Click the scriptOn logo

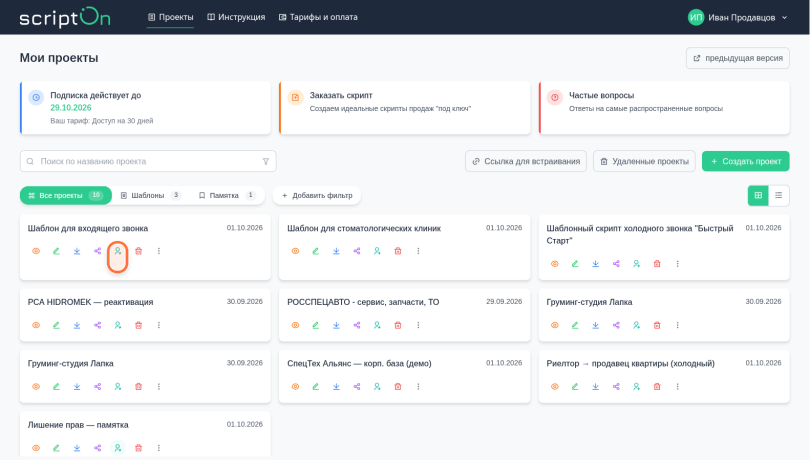65,18
